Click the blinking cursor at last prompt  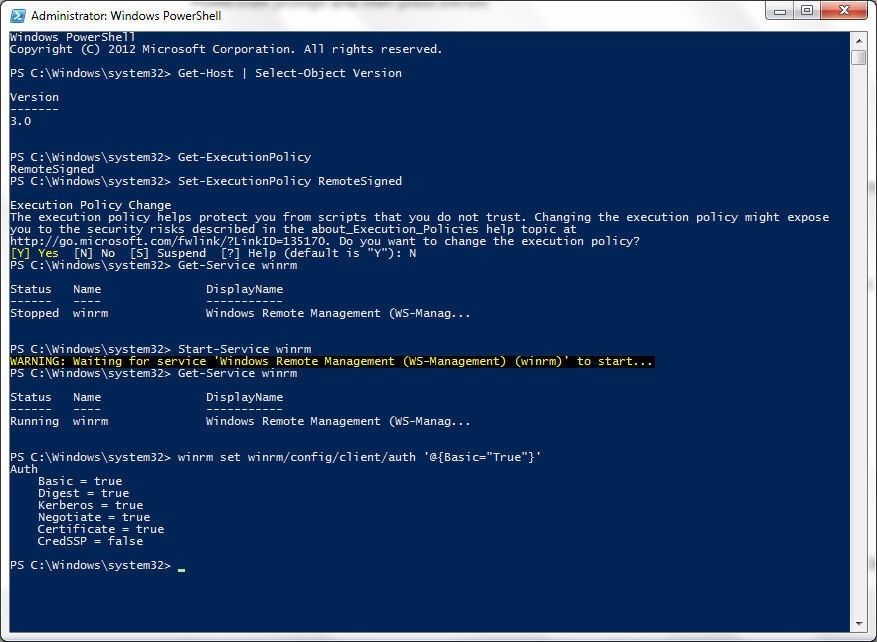[181, 569]
